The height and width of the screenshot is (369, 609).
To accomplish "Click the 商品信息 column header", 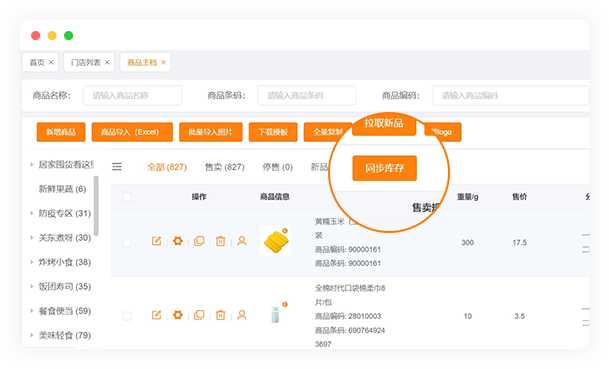I will [275, 197].
